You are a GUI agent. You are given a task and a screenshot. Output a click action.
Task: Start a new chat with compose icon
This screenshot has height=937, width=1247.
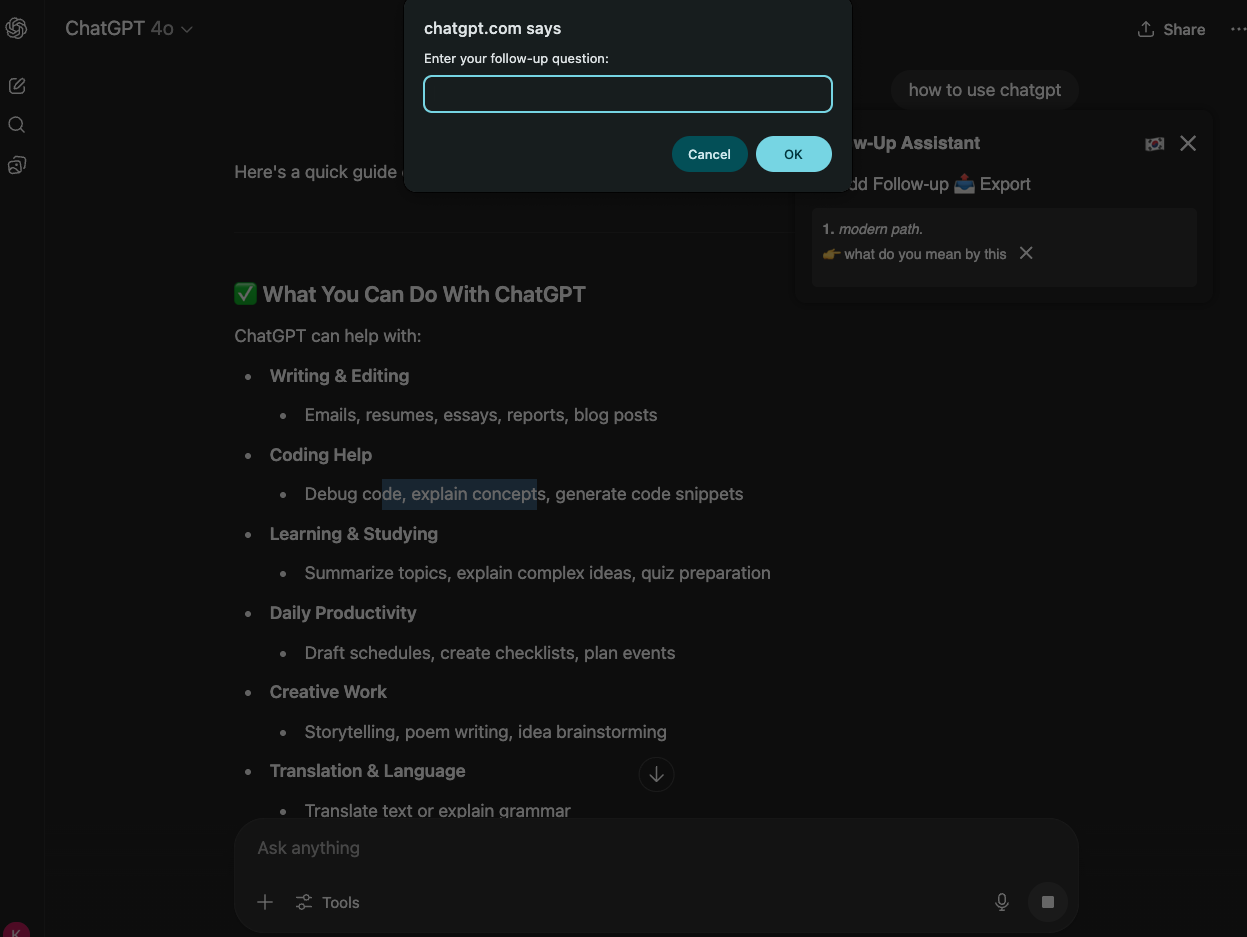coord(16,86)
